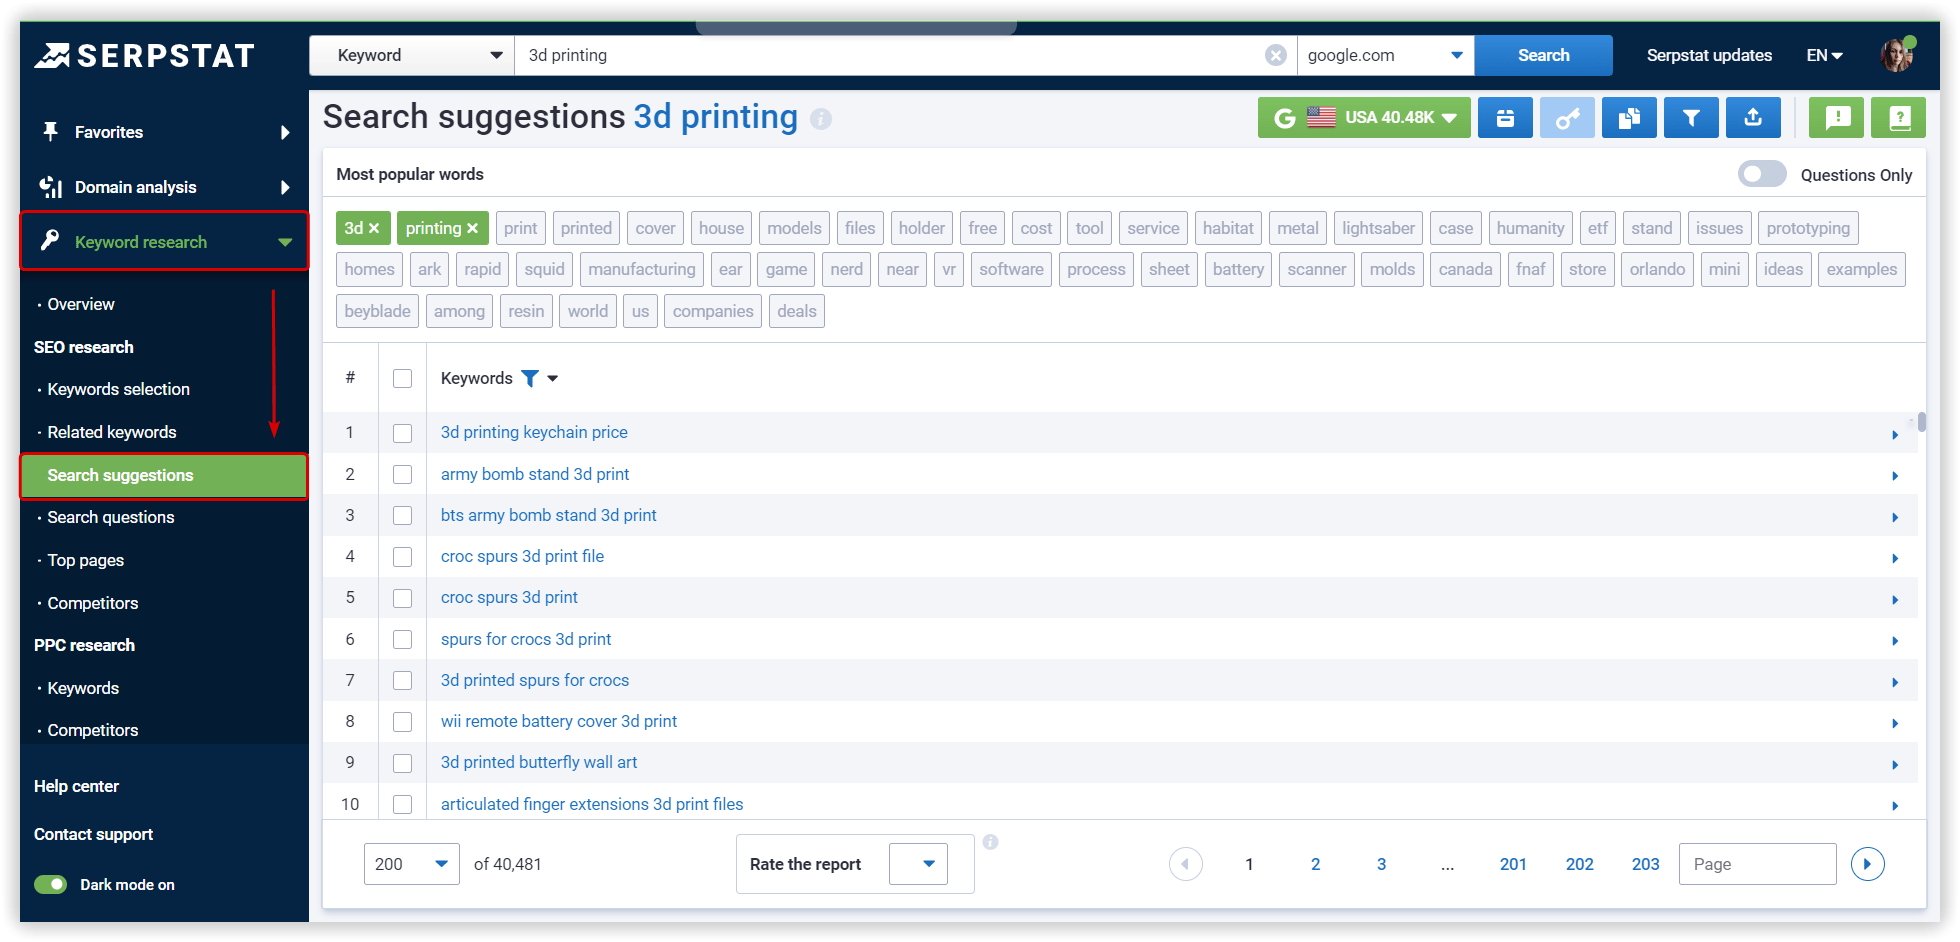Open the 'articulated finger extensions 3d print files' keyword
The width and height of the screenshot is (1960, 942).
(592, 804)
